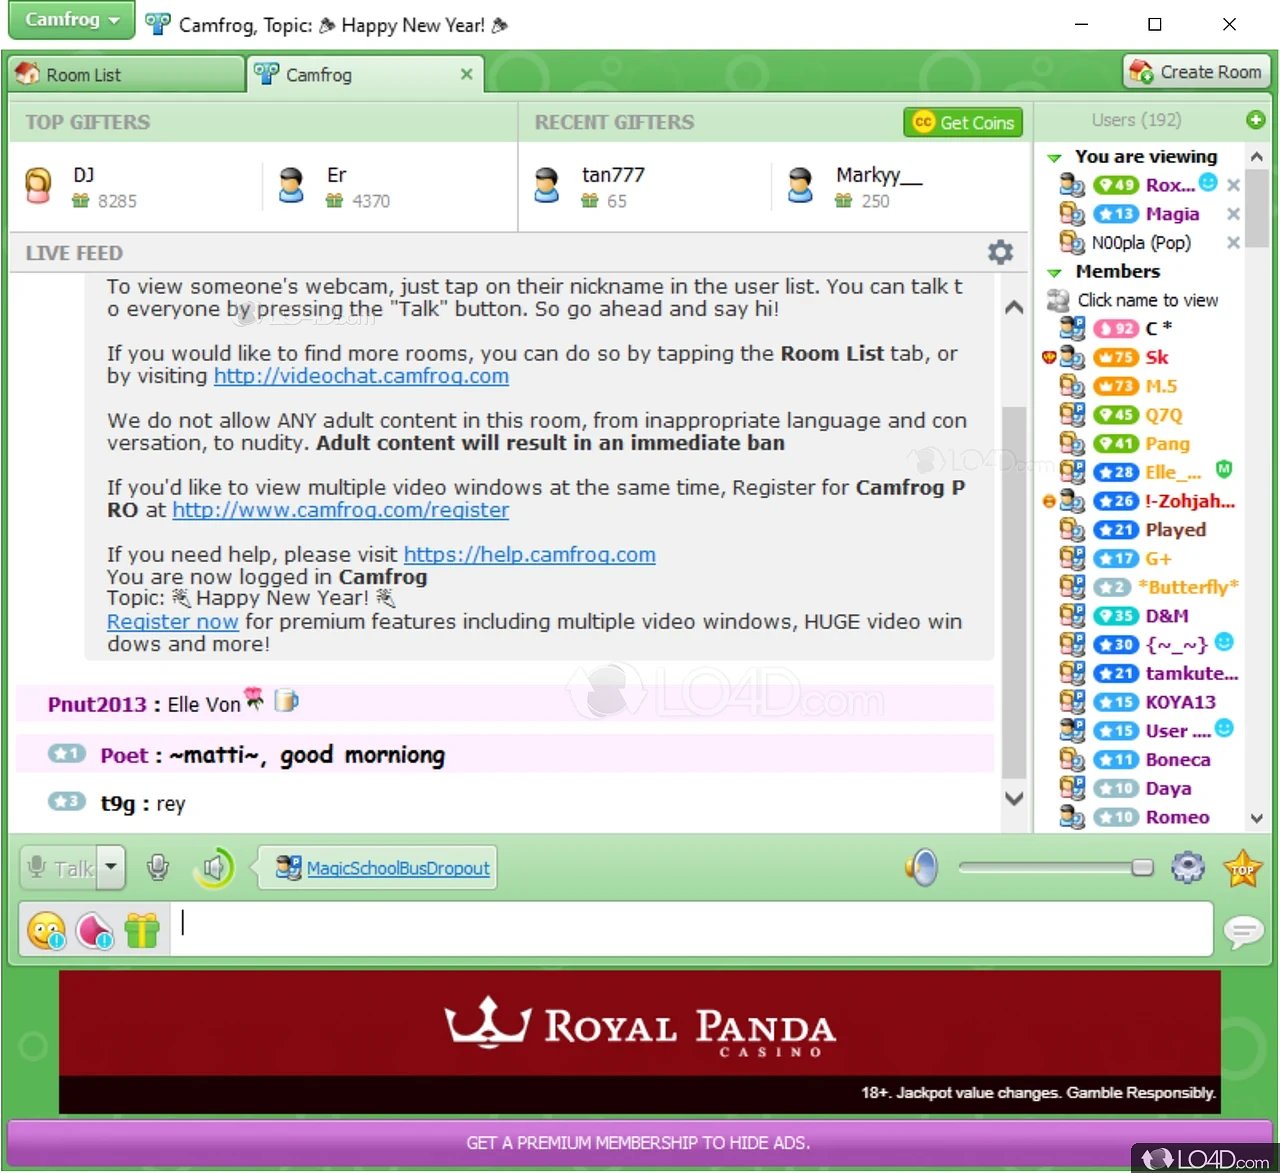This screenshot has height=1173, width=1280.
Task: Mute the volume speaker icon
Action: pos(922,867)
